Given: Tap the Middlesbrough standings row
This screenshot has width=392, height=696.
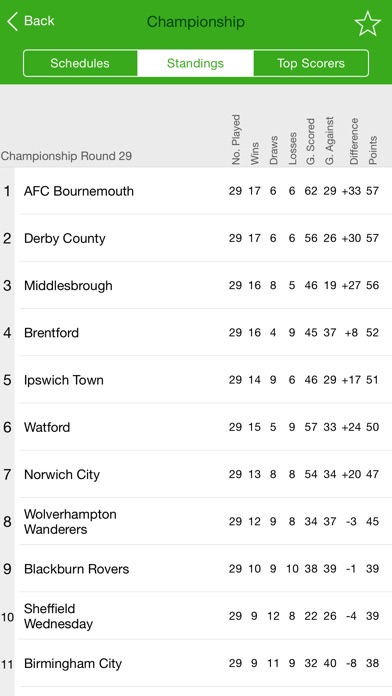Looking at the screenshot, I should point(196,285).
